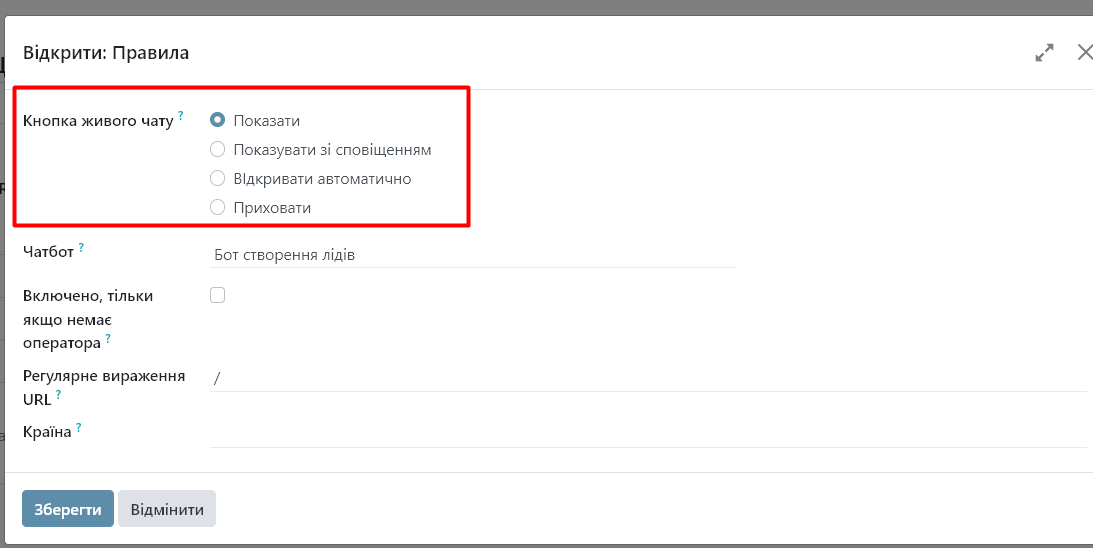The width and height of the screenshot is (1093, 548).
Task: Click the URL regular expression input
Action: (x=646, y=377)
